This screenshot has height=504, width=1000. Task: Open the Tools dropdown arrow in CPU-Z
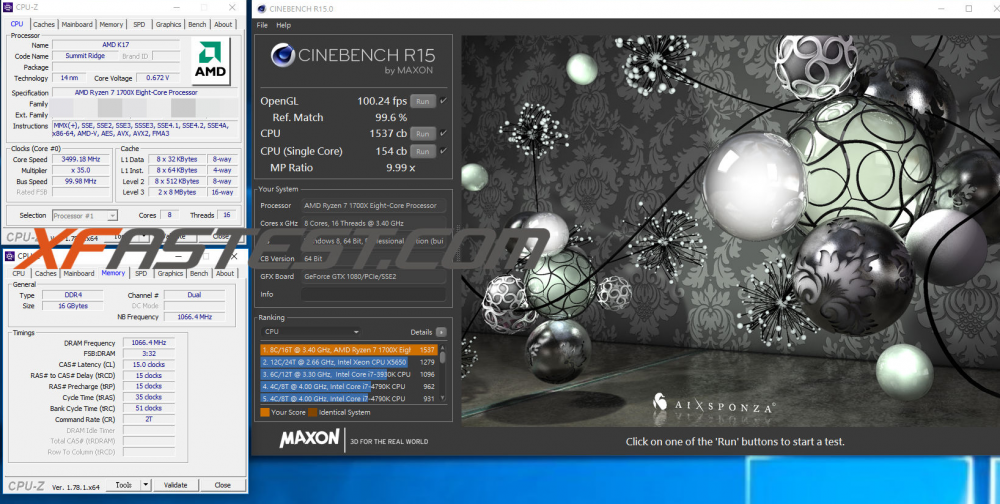(x=146, y=485)
